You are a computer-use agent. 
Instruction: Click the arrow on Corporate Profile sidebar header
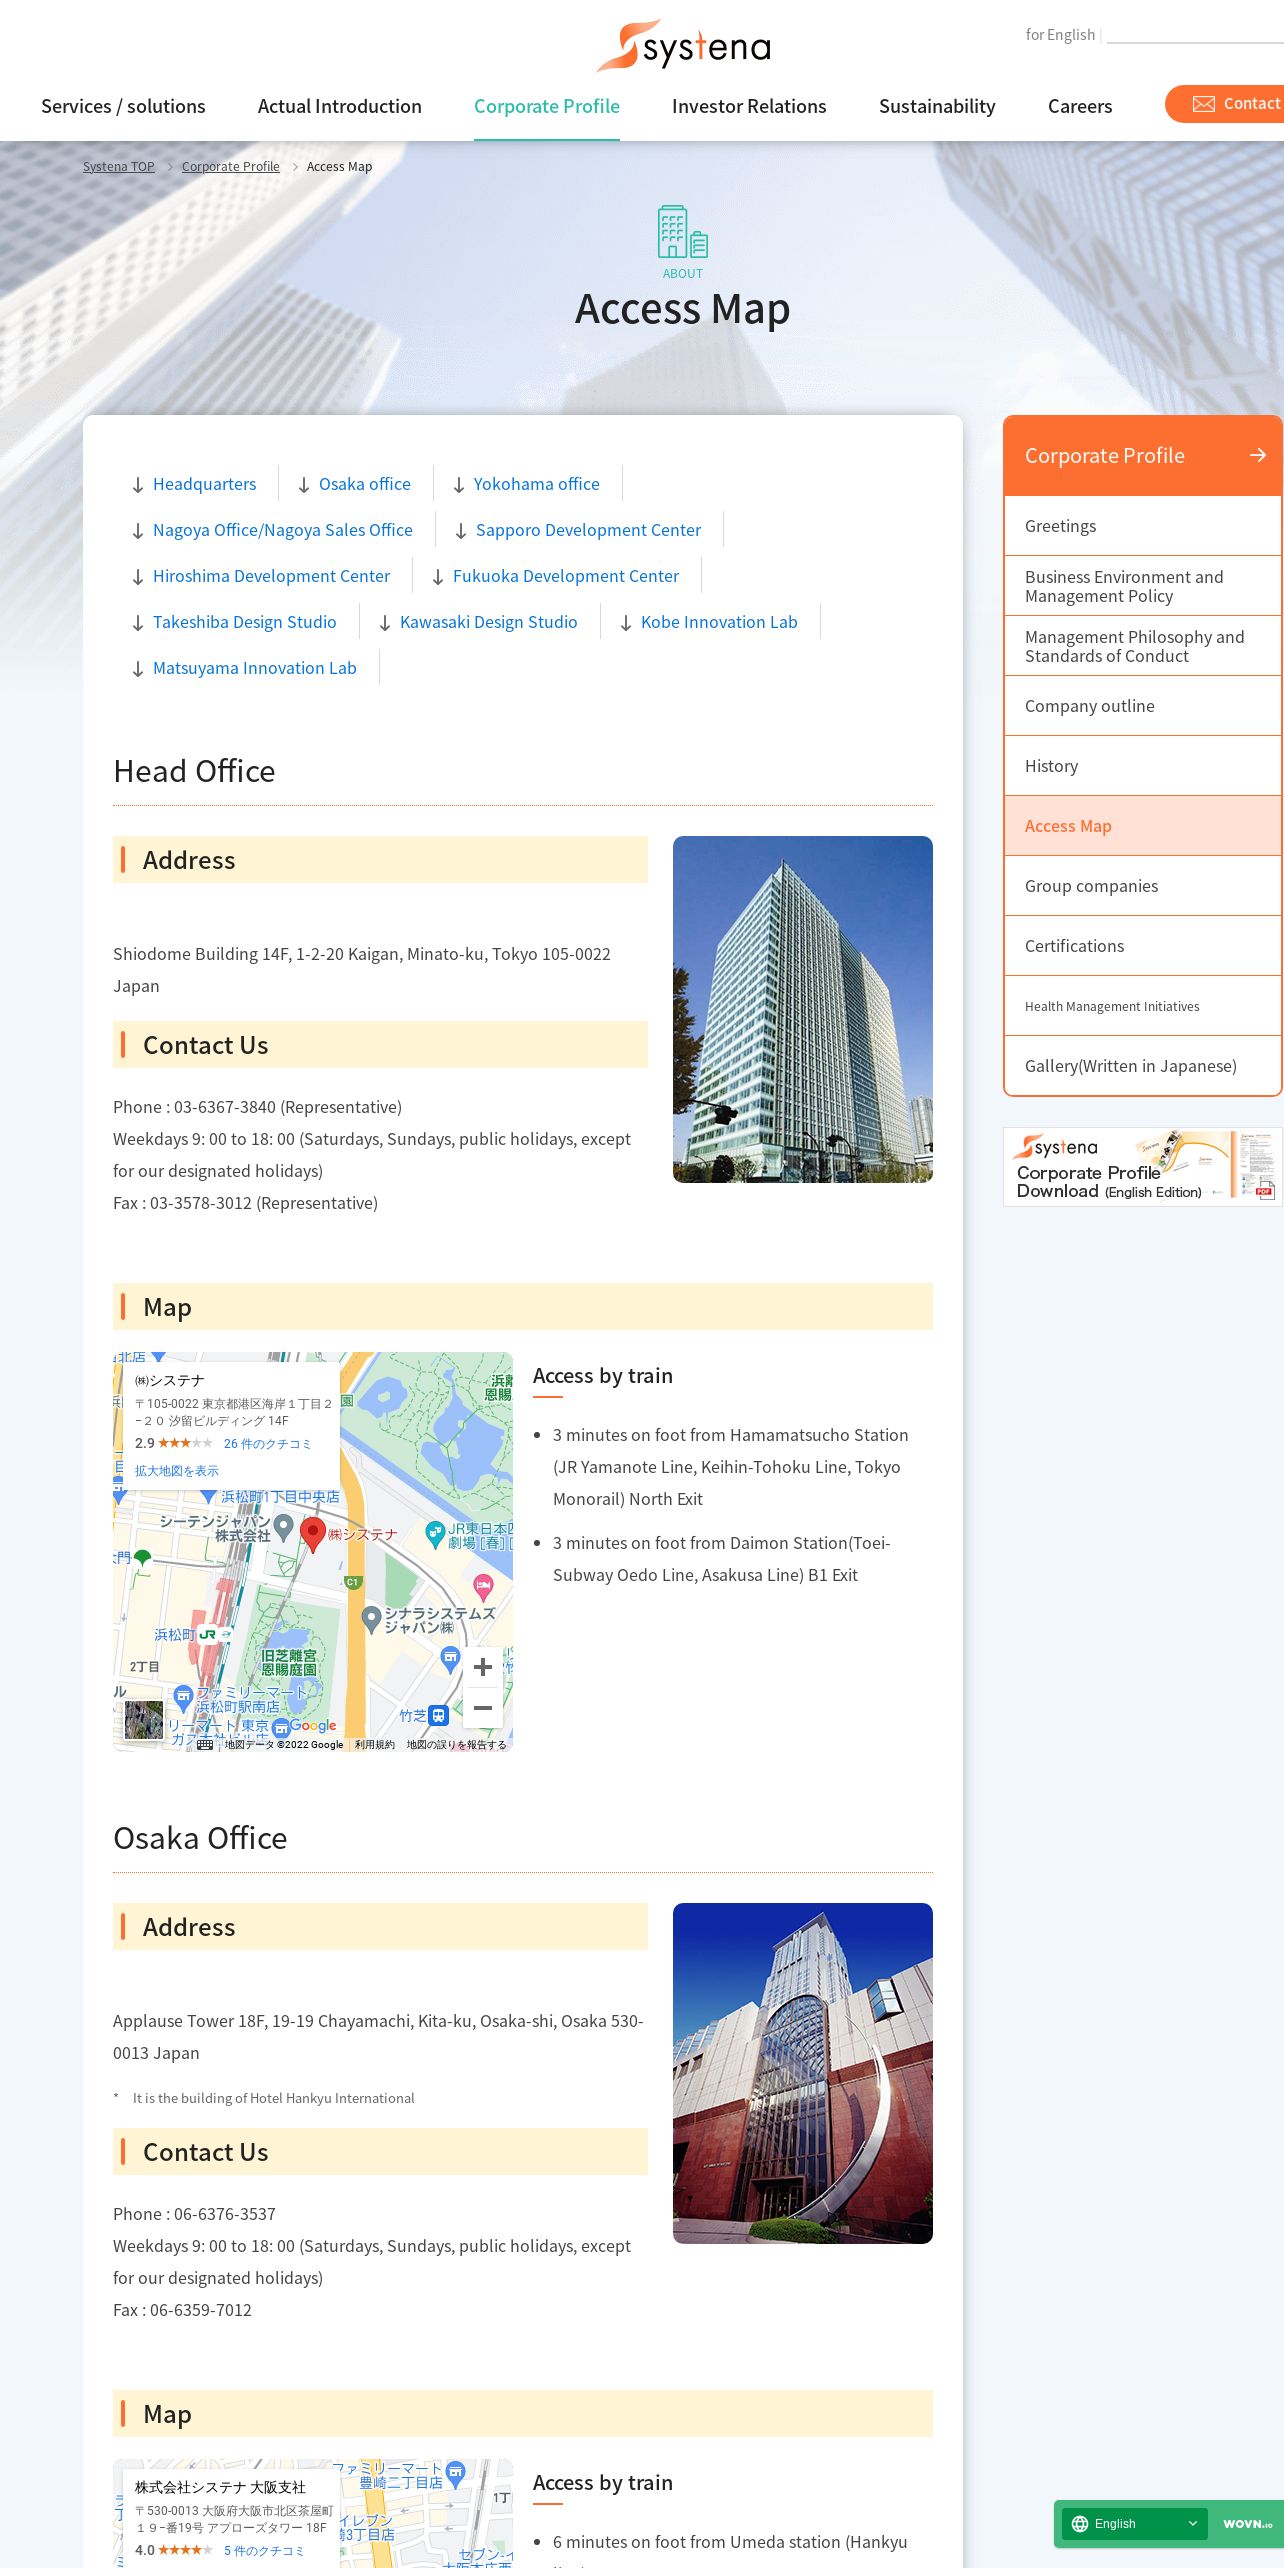pos(1258,455)
